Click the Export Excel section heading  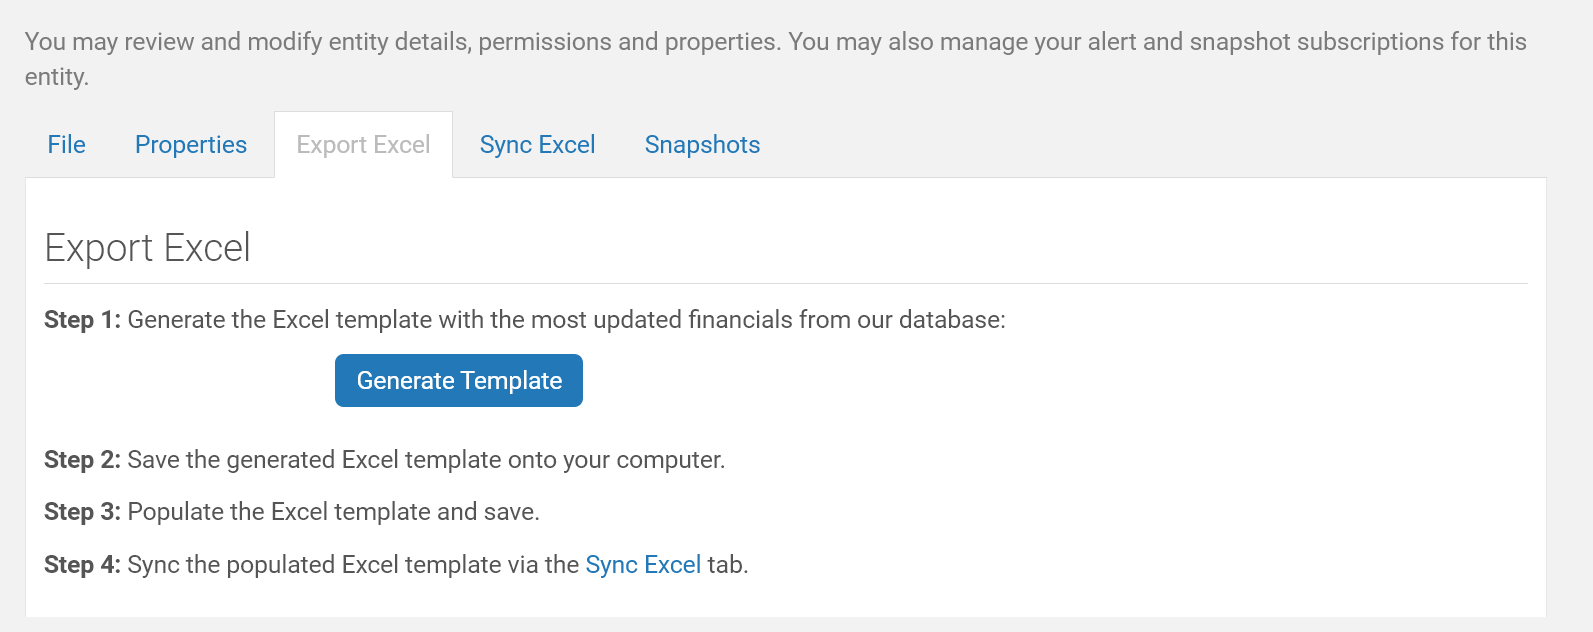tap(148, 248)
